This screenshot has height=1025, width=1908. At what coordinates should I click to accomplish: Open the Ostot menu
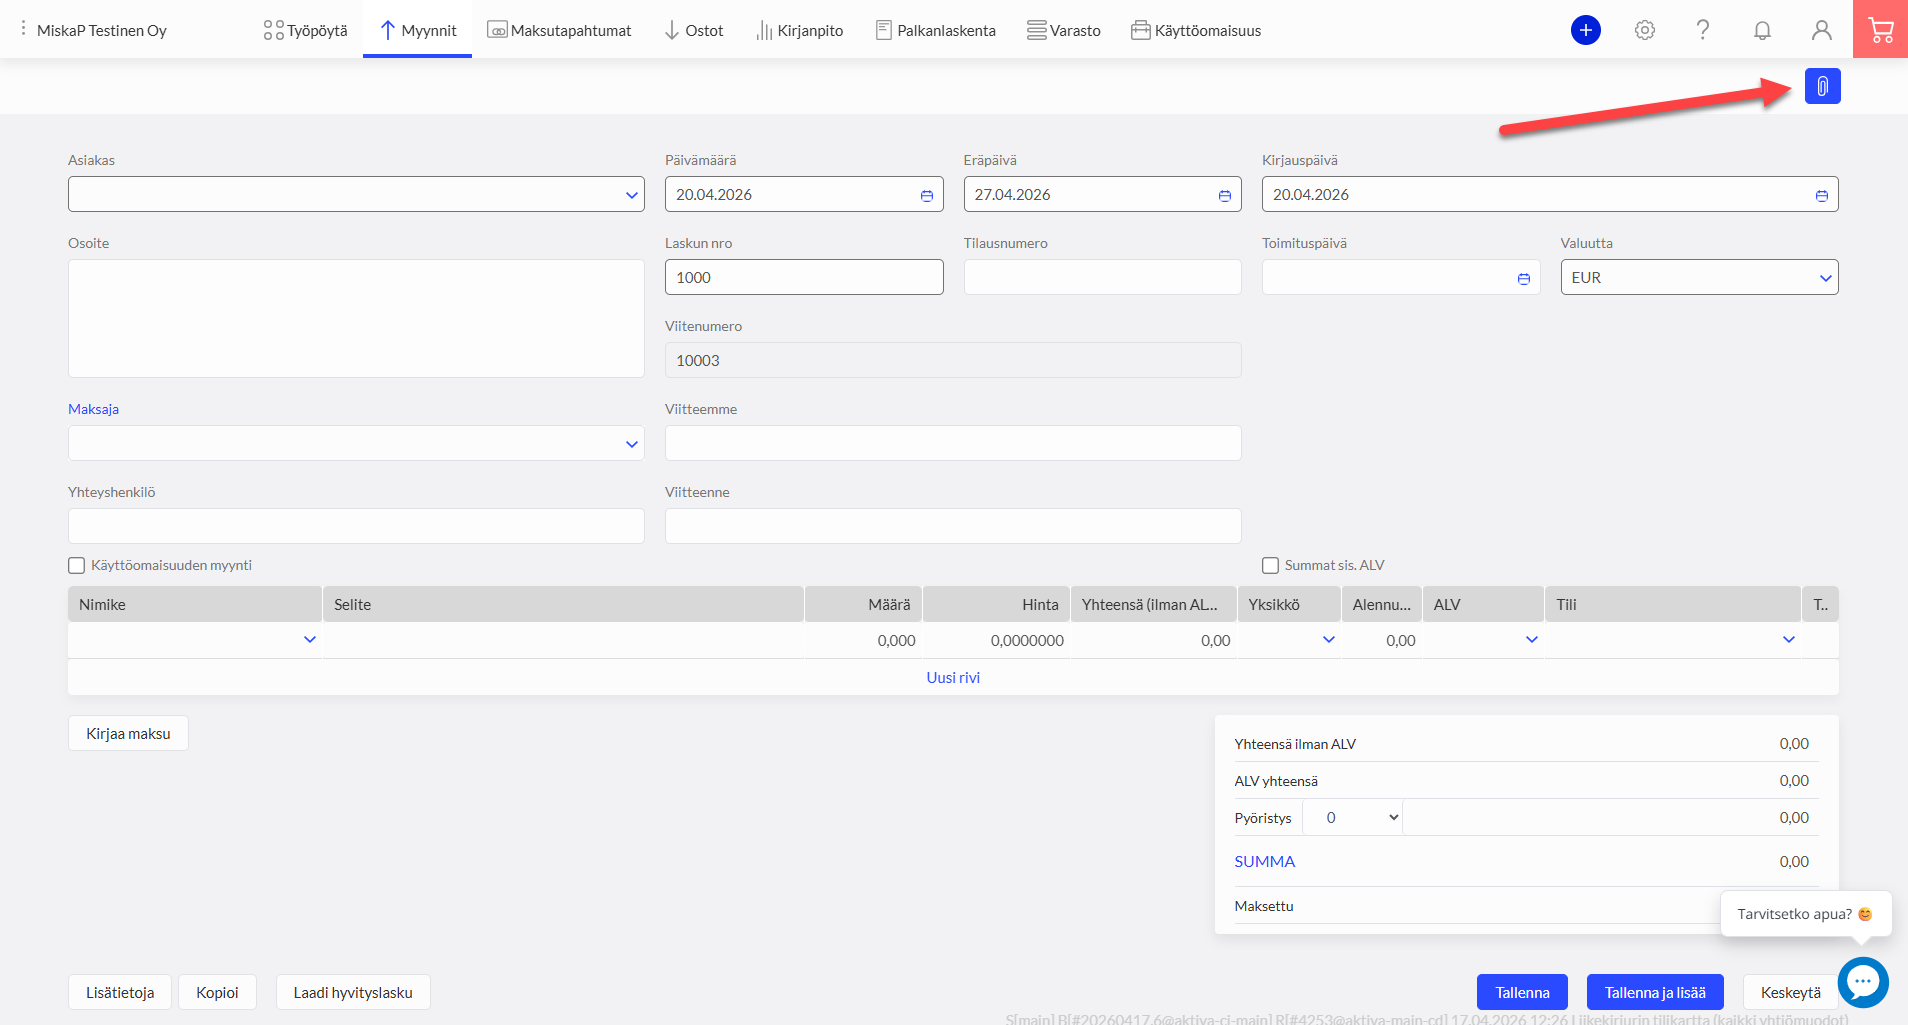(693, 30)
